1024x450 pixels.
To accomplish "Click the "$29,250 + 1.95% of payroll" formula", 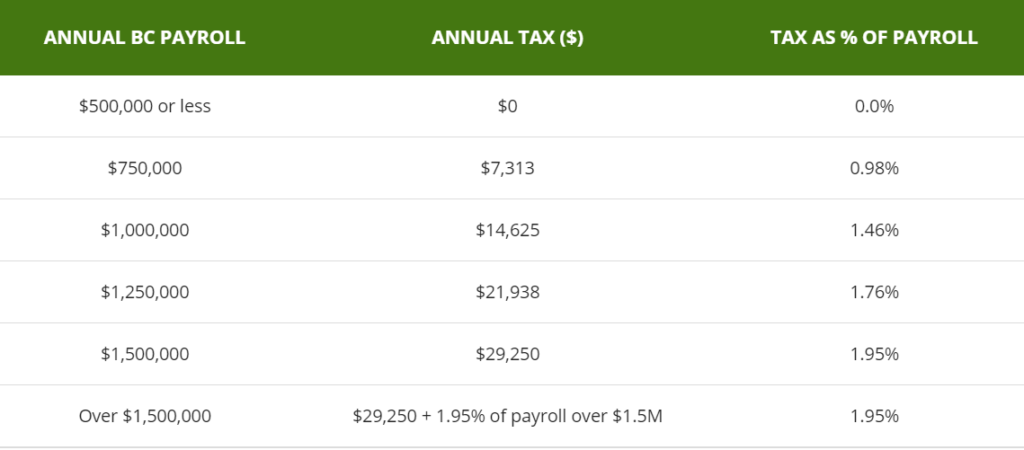I will point(508,416).
